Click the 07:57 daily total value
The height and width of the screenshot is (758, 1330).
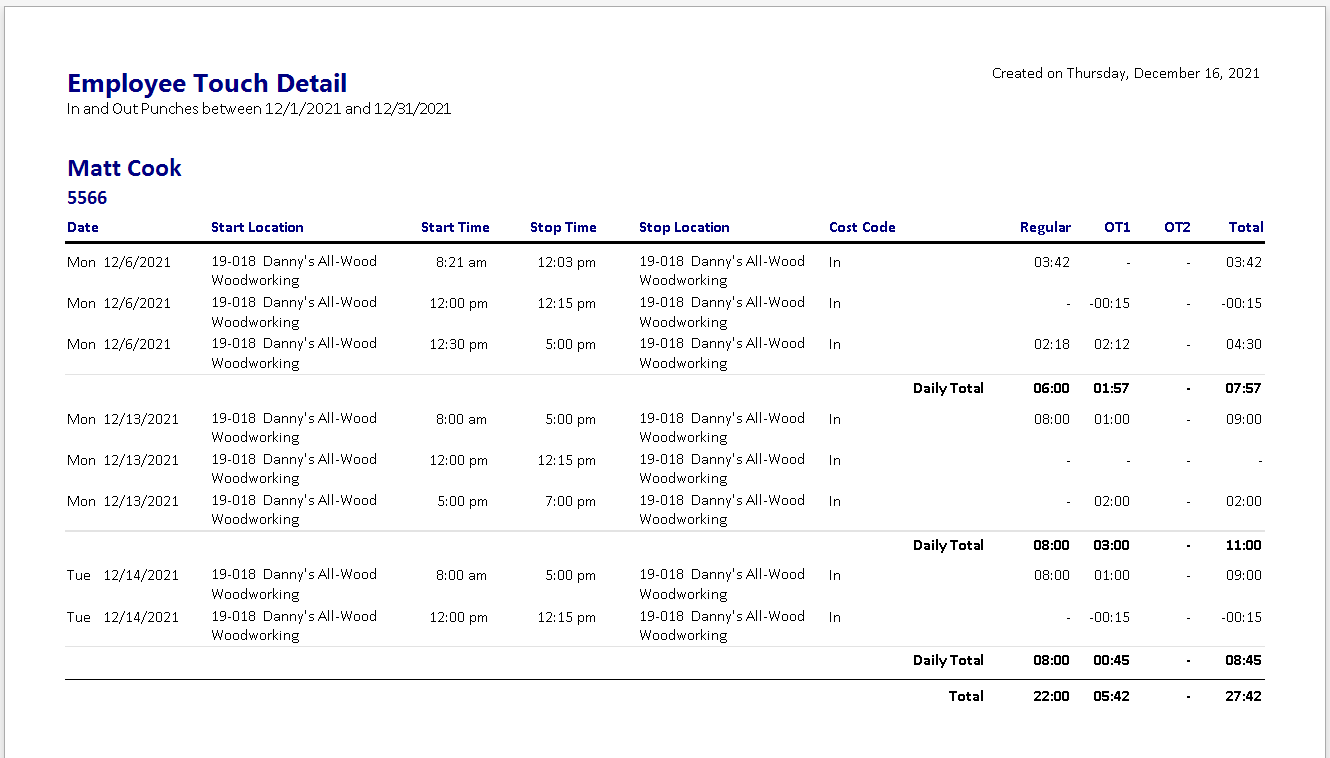[x=1243, y=388]
